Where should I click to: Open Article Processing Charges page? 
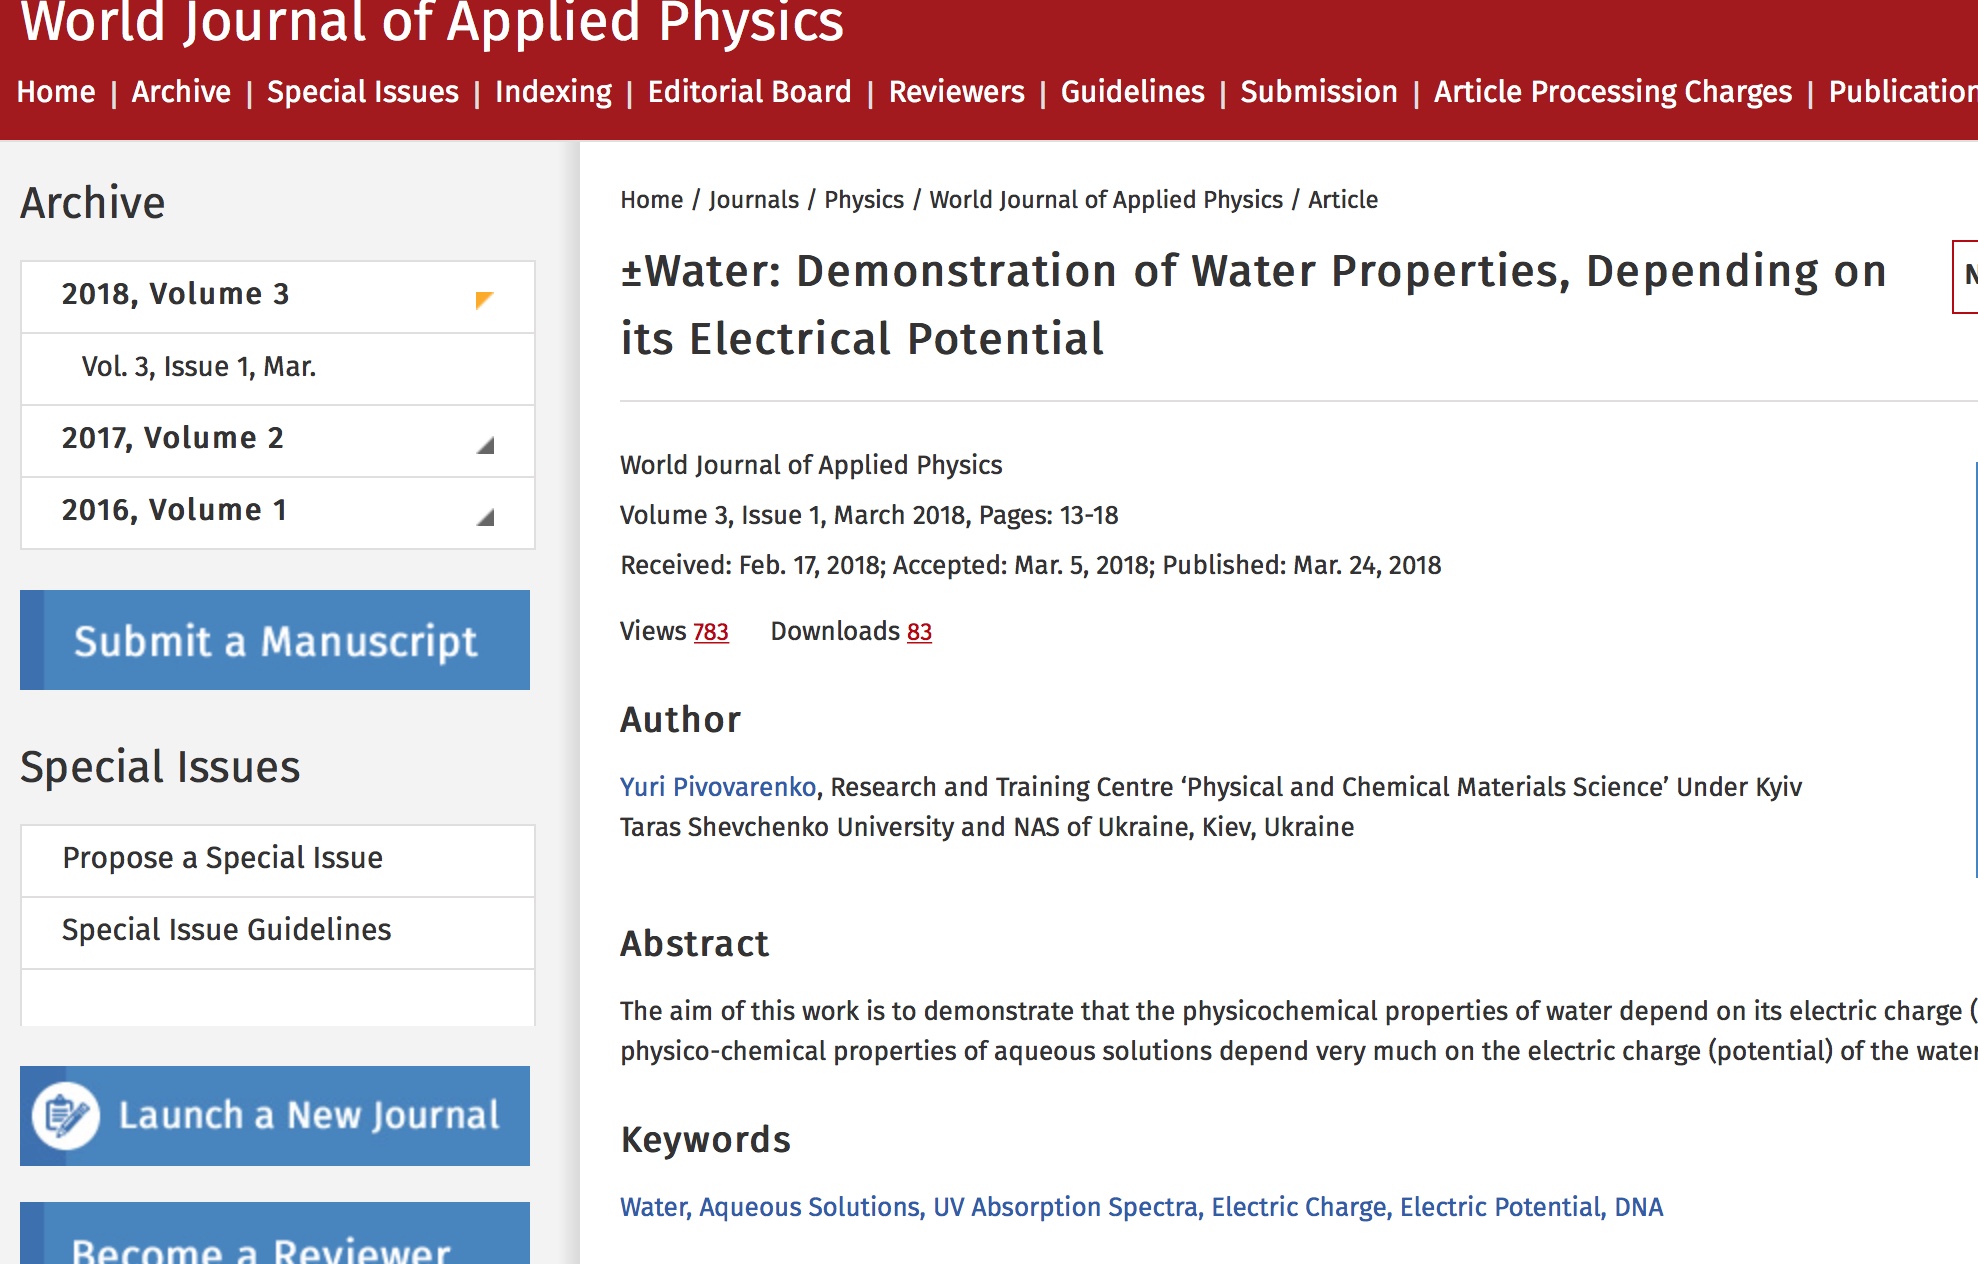click(1612, 92)
